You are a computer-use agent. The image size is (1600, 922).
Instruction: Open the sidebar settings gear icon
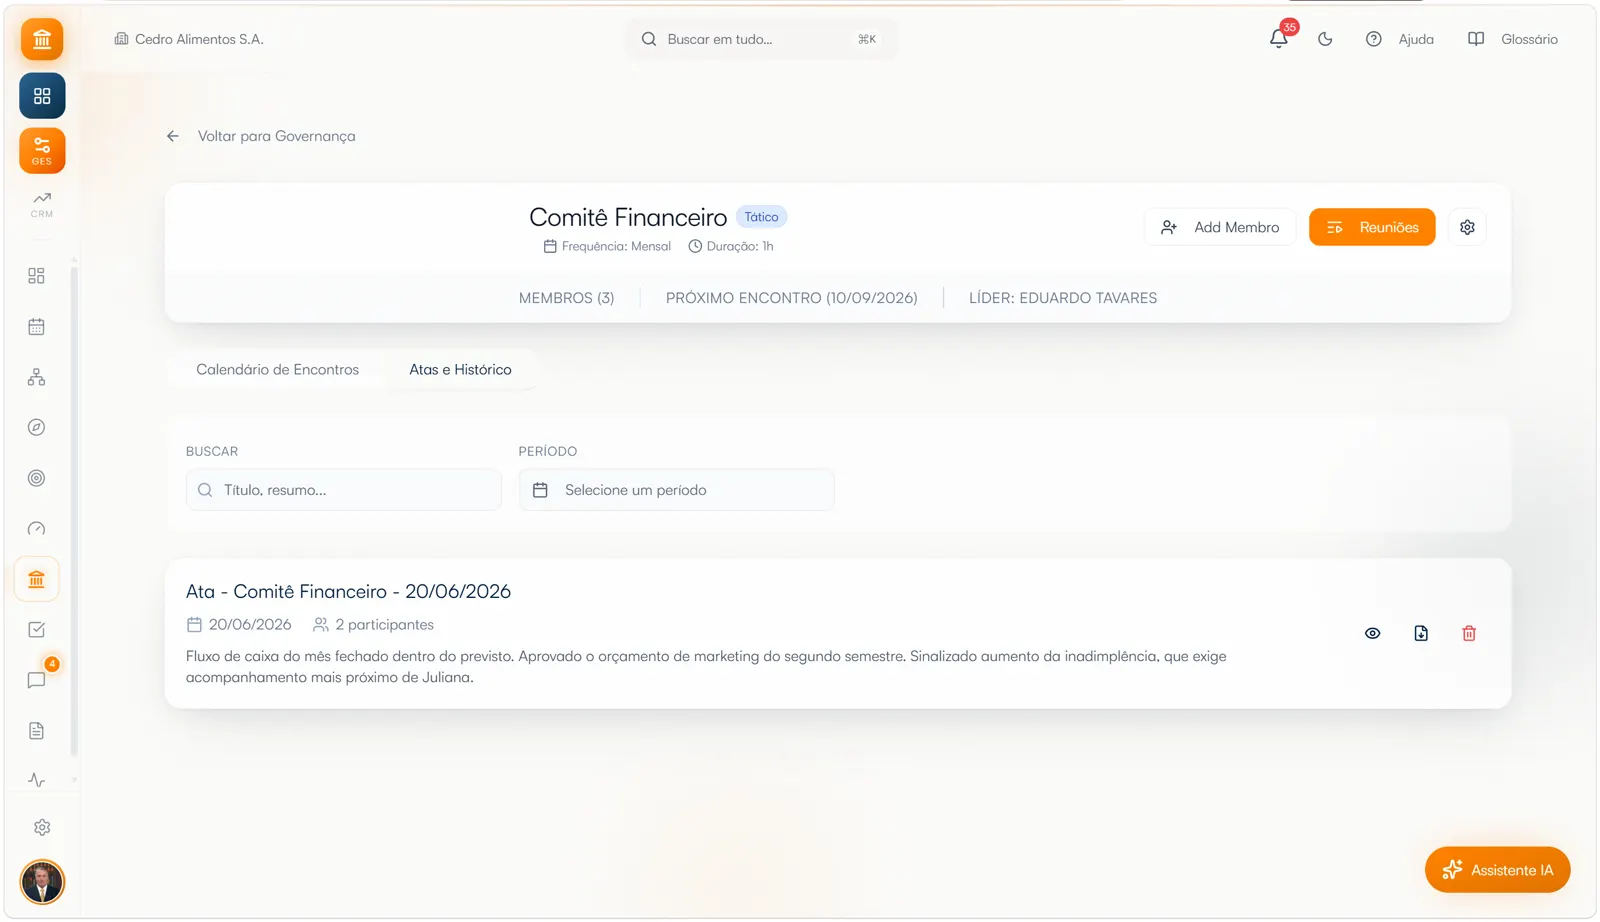[42, 828]
